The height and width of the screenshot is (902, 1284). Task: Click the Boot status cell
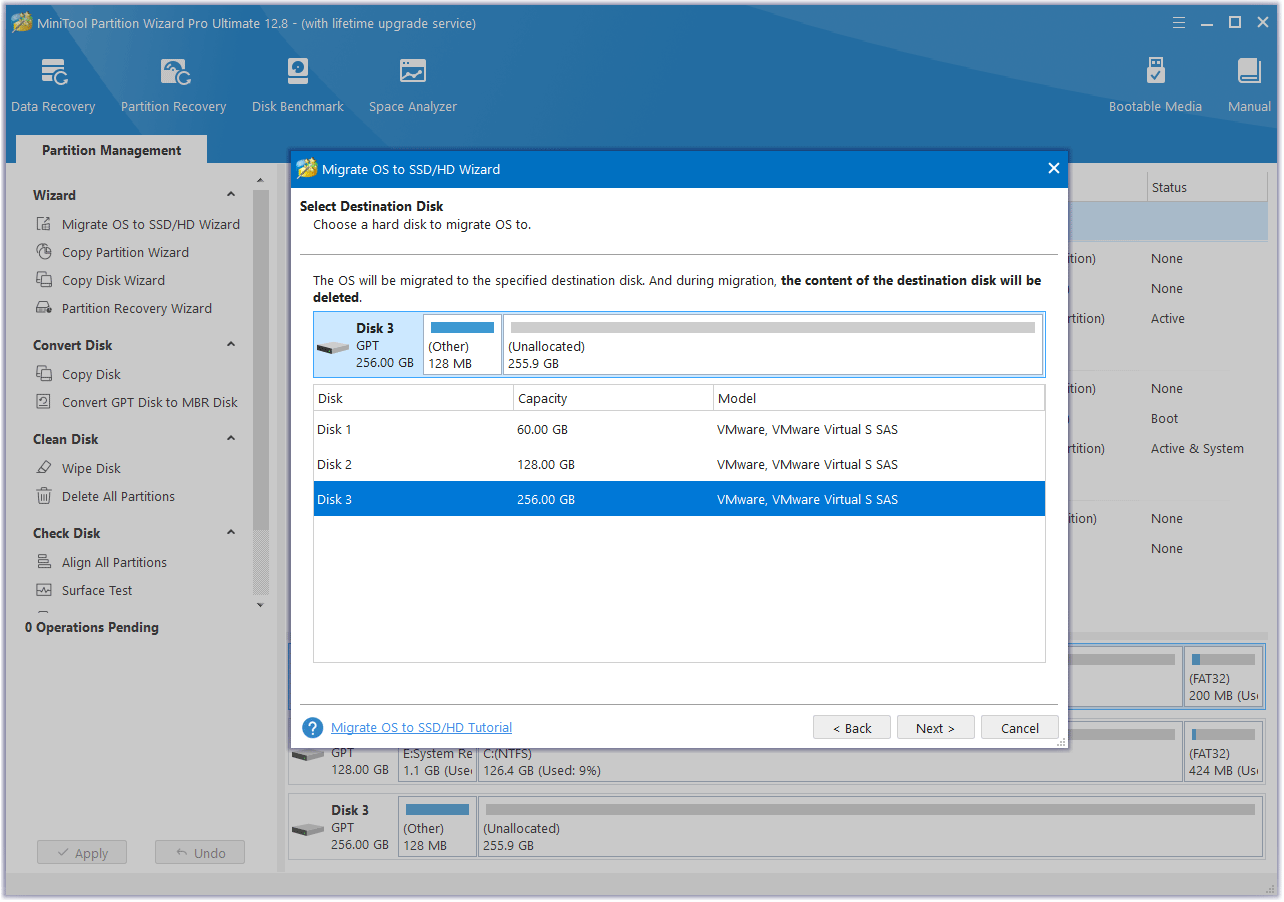click(1164, 419)
